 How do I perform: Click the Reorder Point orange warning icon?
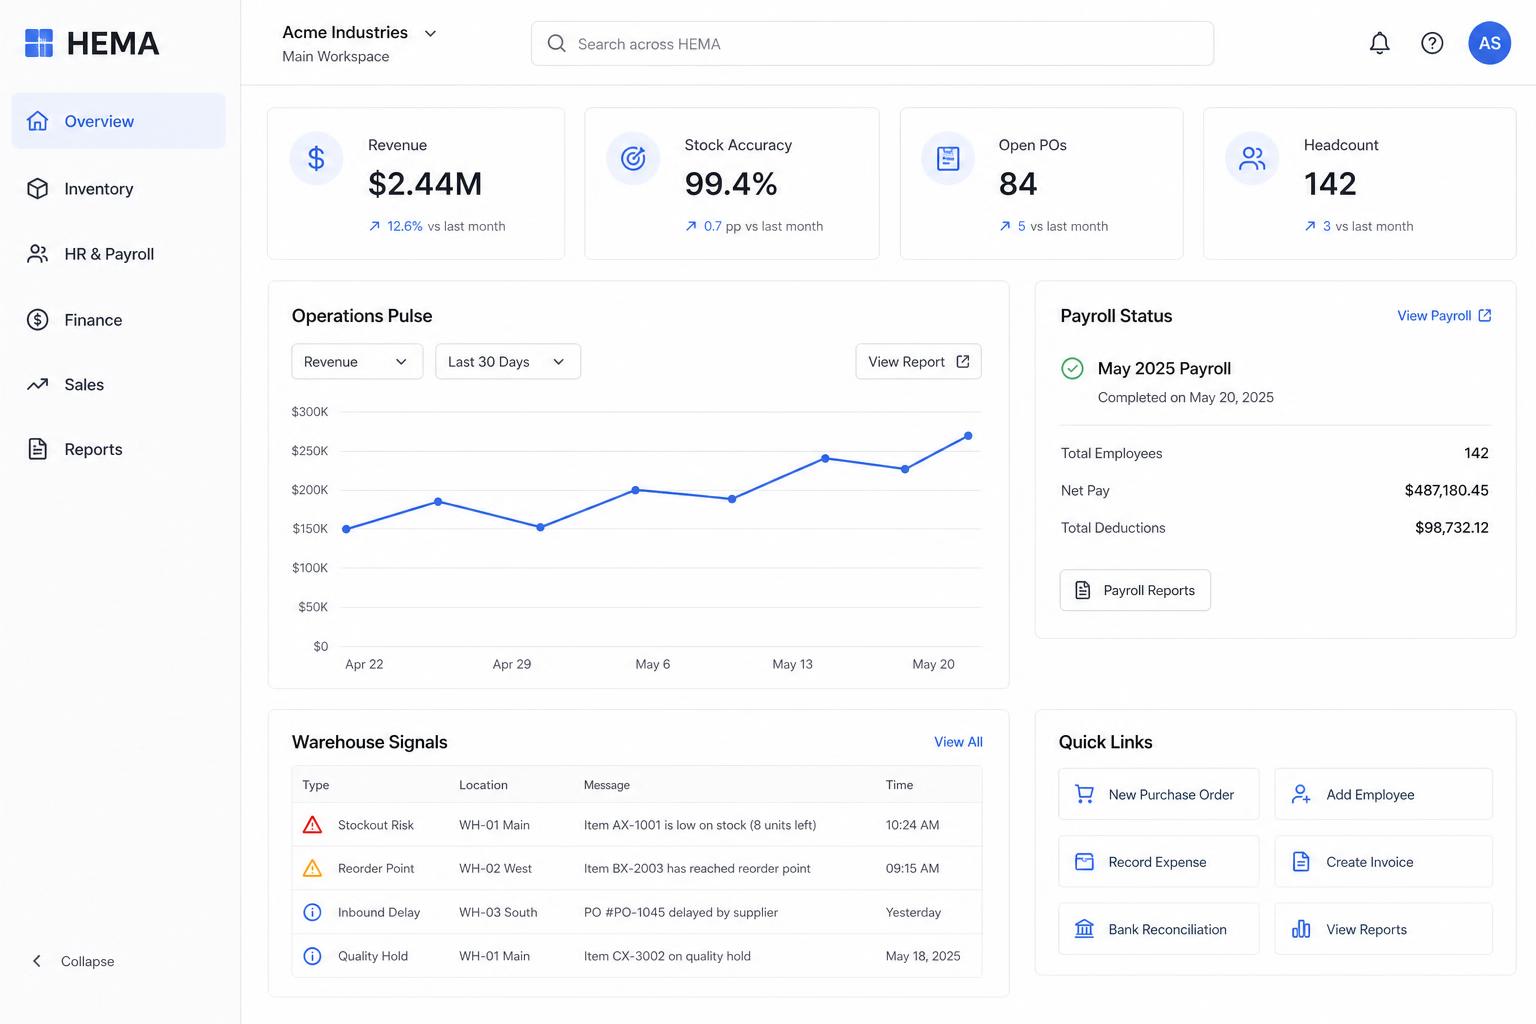[x=312, y=868]
